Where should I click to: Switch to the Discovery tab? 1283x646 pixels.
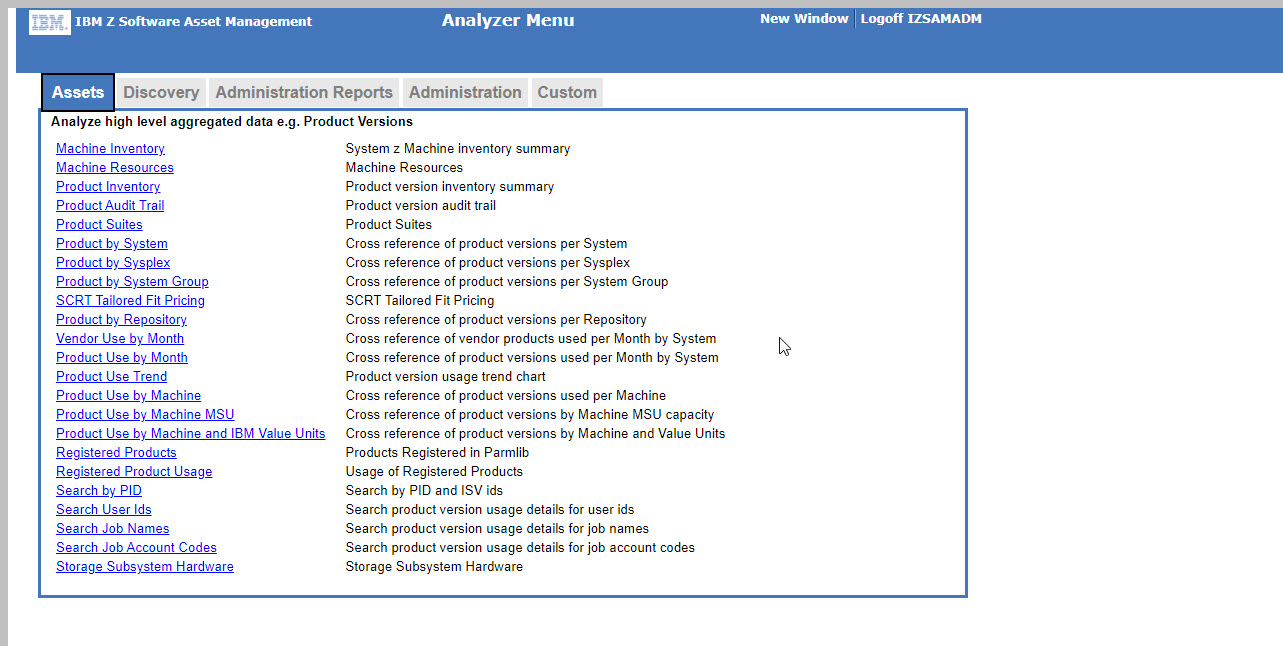(160, 92)
